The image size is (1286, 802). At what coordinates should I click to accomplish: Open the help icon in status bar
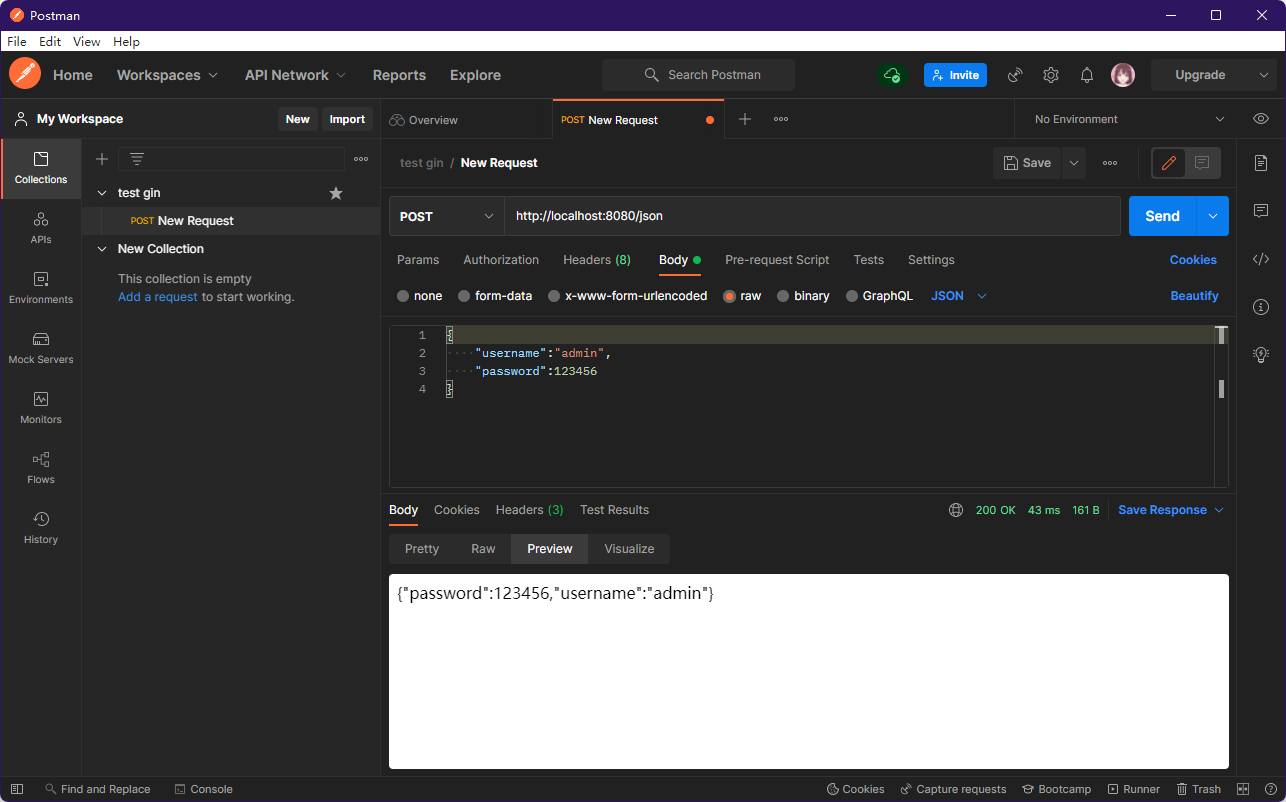[x=1270, y=789]
